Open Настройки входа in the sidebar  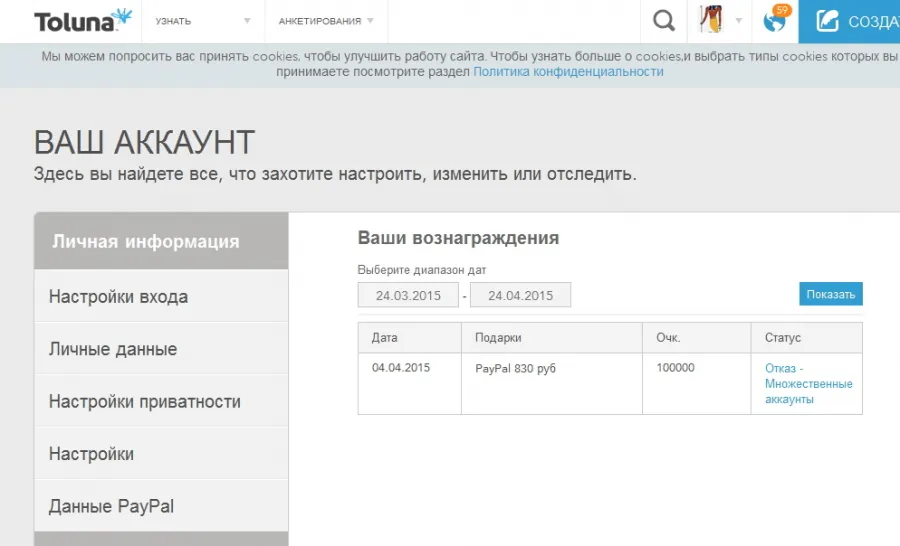tap(161, 296)
